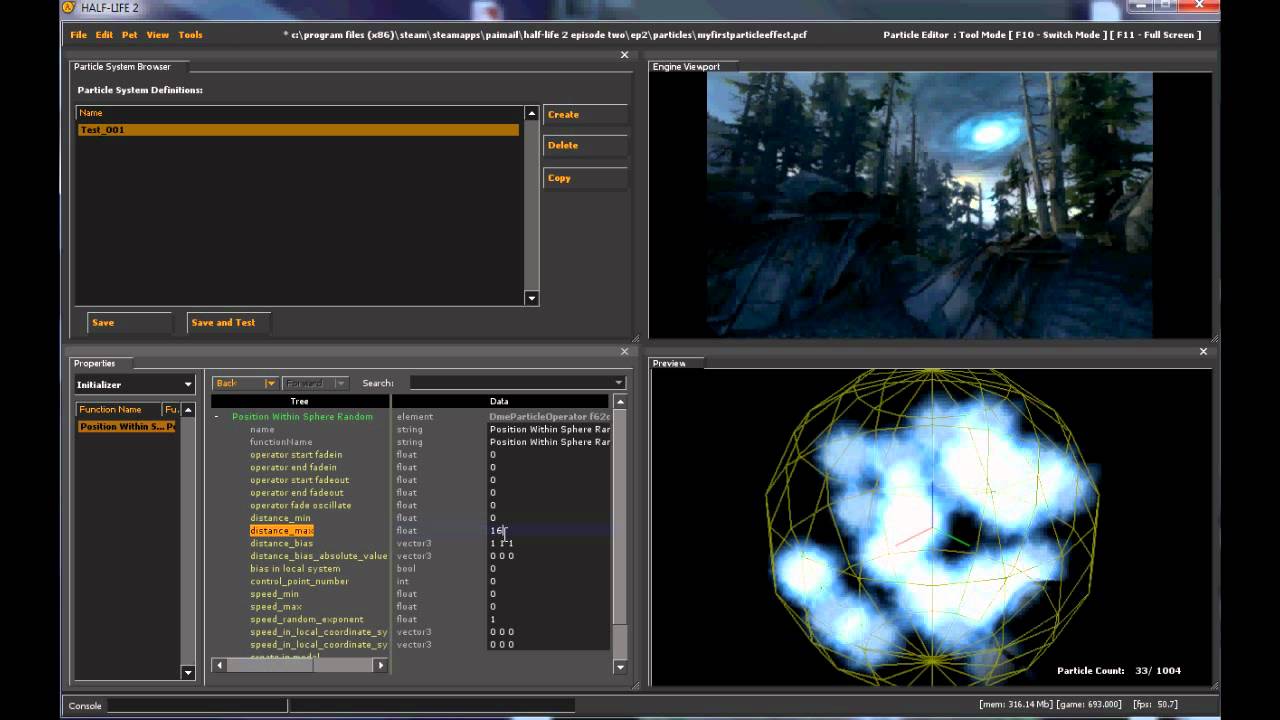Viewport: 1280px width, 720px height.
Task: Select the speed_random_exponent row
Action: click(307, 619)
